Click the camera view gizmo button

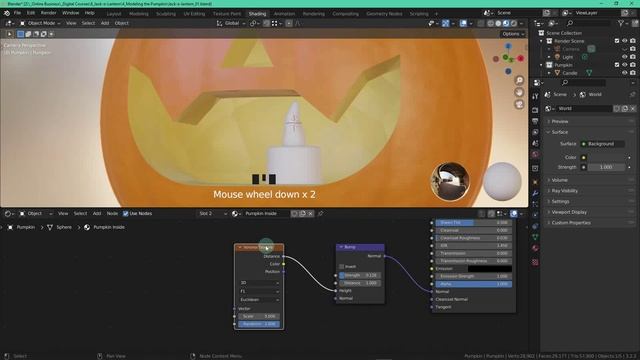[519, 104]
